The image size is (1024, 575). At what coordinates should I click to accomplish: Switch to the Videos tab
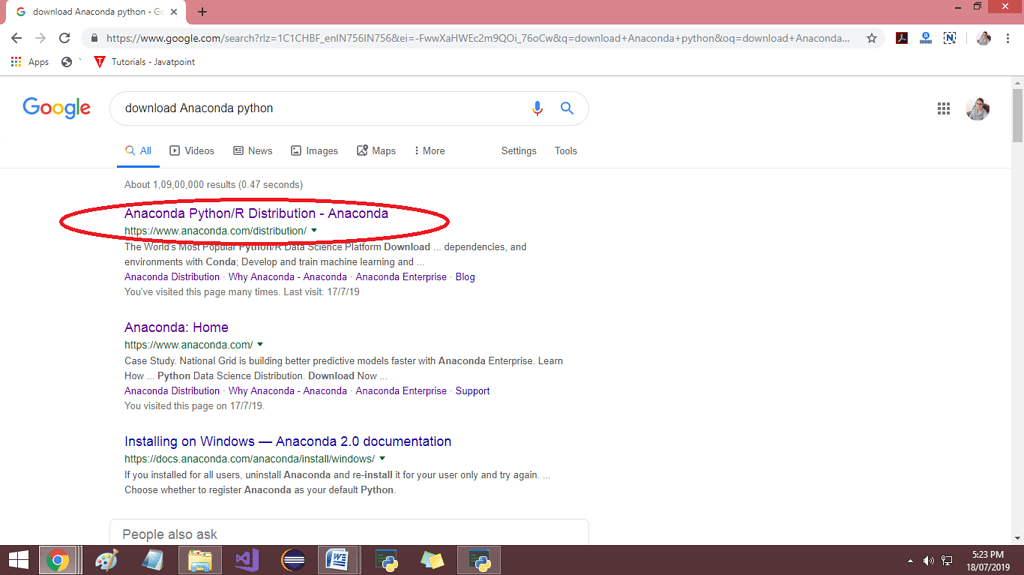tap(192, 151)
